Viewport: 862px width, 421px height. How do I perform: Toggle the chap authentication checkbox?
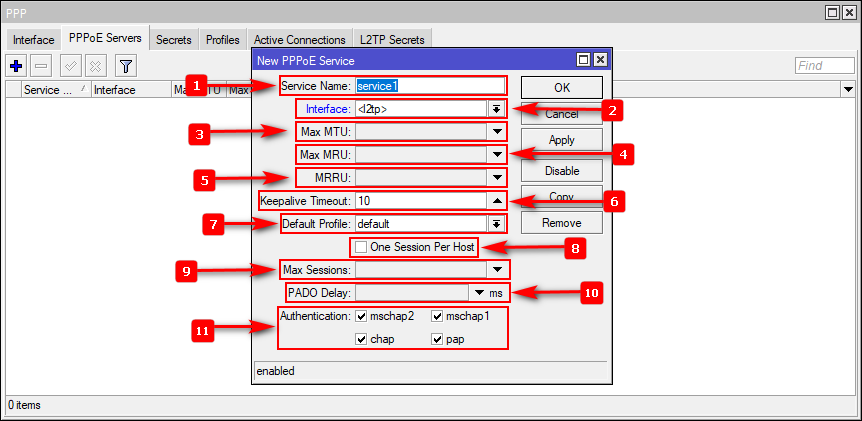tap(361, 340)
